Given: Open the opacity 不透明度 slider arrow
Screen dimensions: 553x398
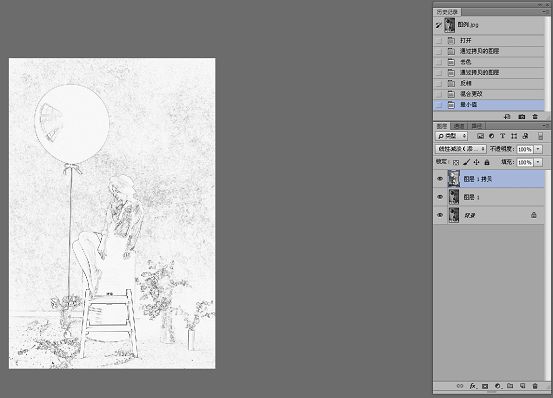Looking at the screenshot, I should tap(538, 149).
